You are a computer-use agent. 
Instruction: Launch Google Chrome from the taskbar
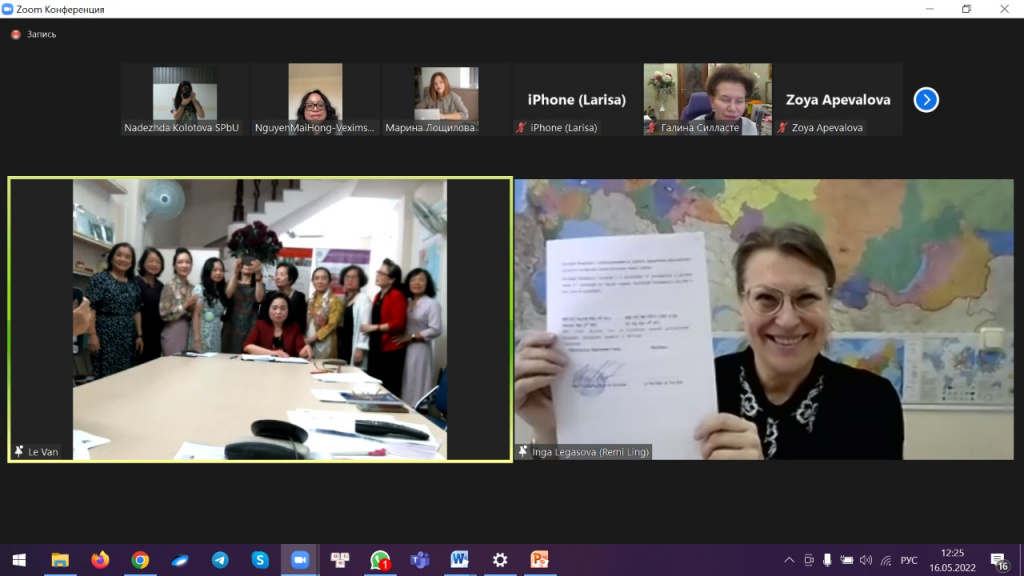point(140,560)
